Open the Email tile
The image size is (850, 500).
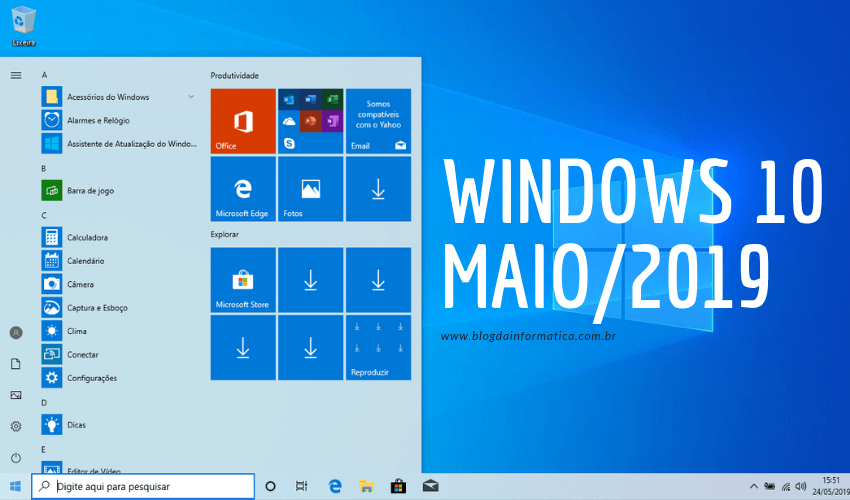click(378, 121)
